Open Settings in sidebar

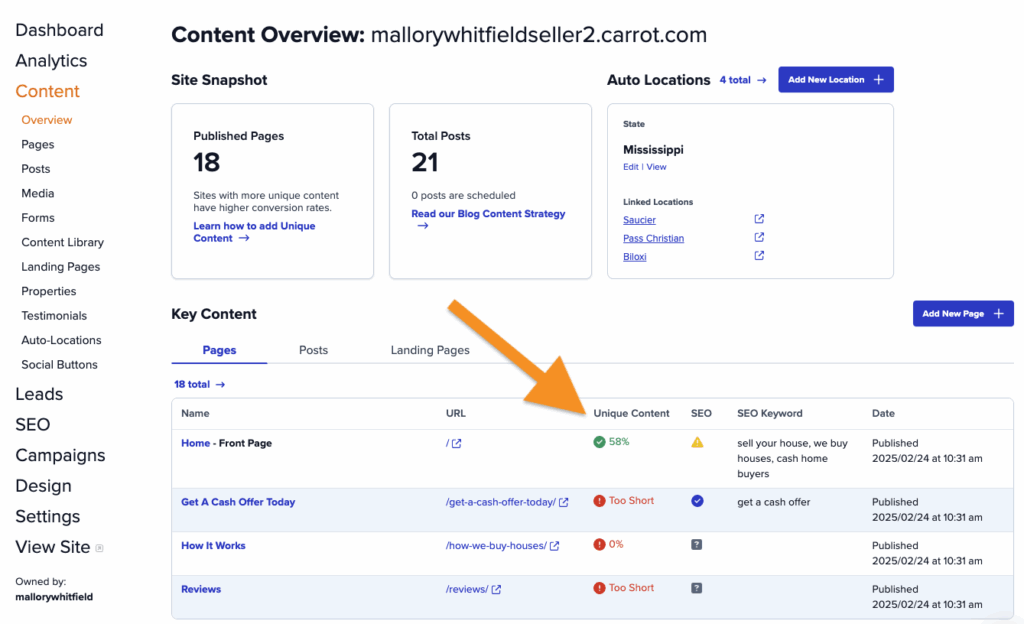coord(48,517)
